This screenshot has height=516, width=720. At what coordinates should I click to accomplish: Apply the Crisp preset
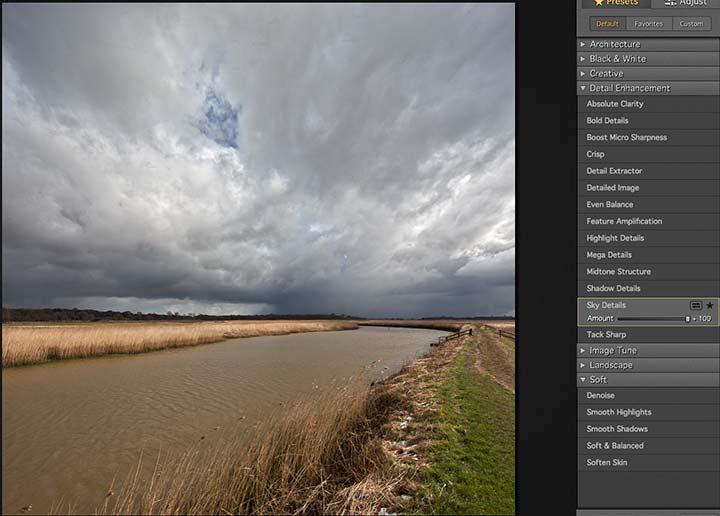coord(648,154)
